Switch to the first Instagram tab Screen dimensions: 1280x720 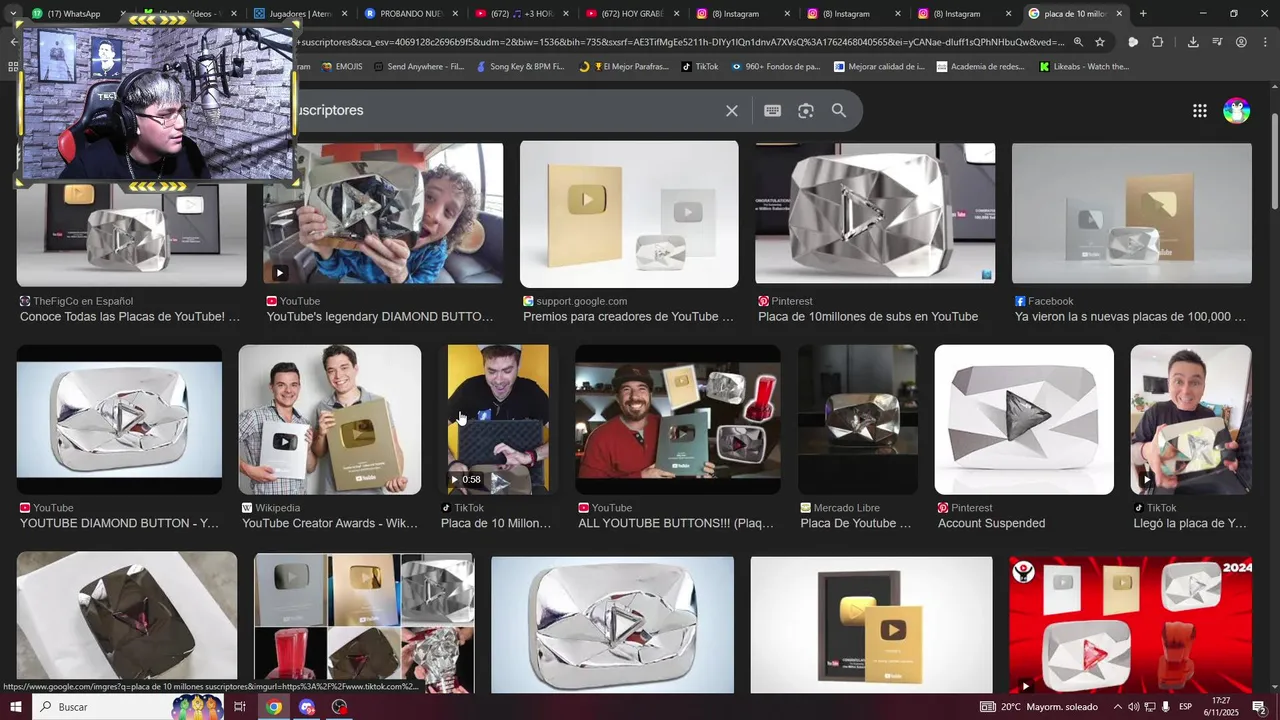pos(740,14)
